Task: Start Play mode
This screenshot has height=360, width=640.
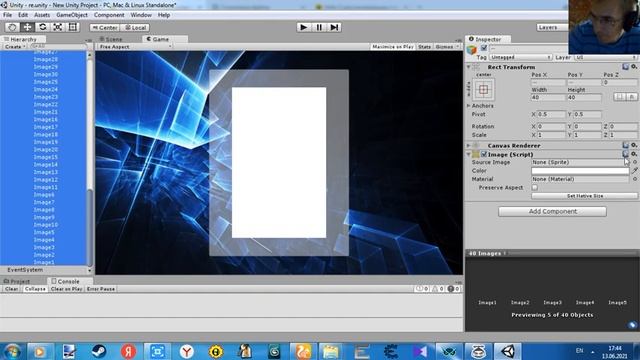Action: pos(303,27)
